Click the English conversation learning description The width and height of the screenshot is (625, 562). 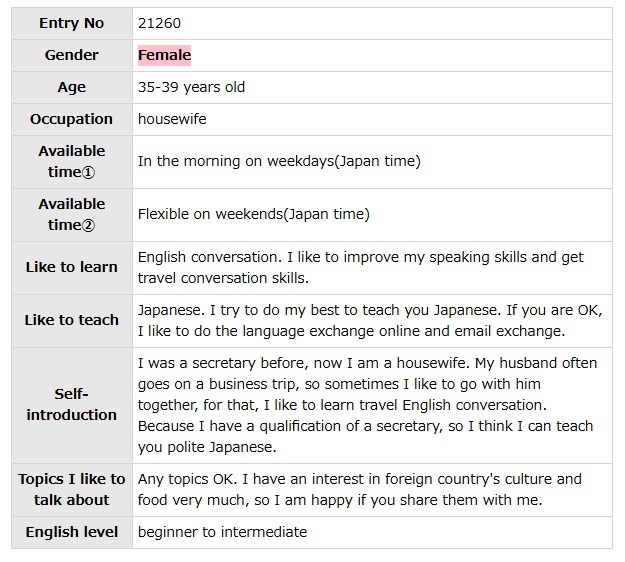(x=360, y=267)
